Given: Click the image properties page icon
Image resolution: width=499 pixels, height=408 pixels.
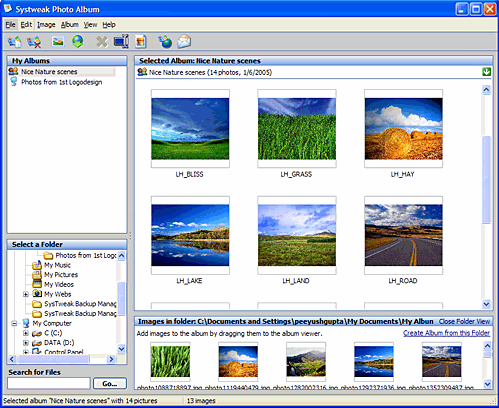Looking at the screenshot, I should (x=141, y=42).
